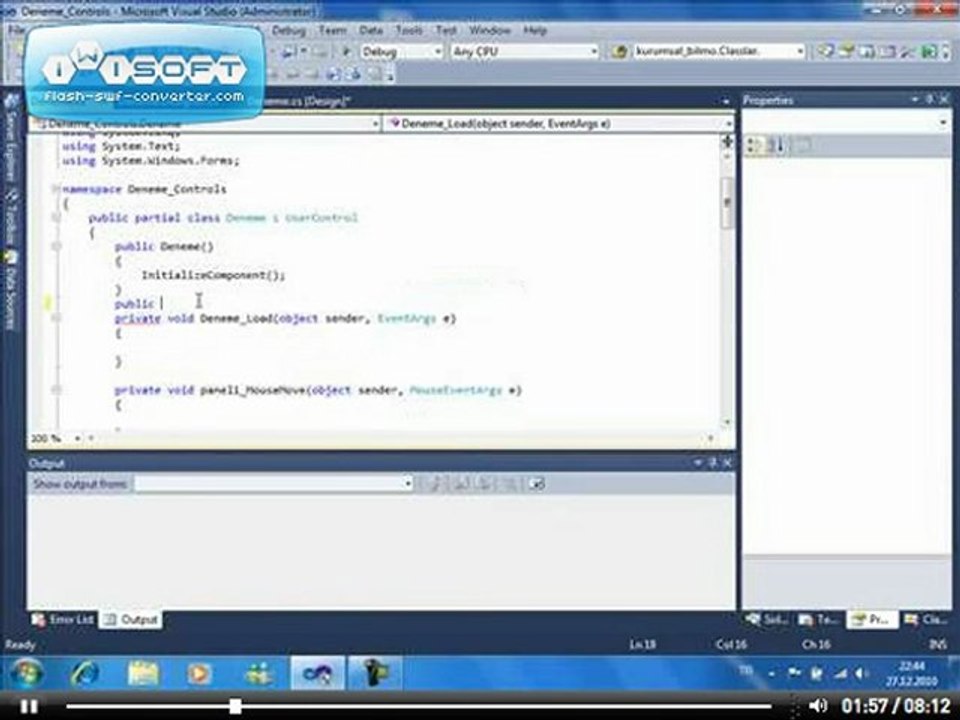Click the editor vertical scrollbar thumb

coord(727,203)
